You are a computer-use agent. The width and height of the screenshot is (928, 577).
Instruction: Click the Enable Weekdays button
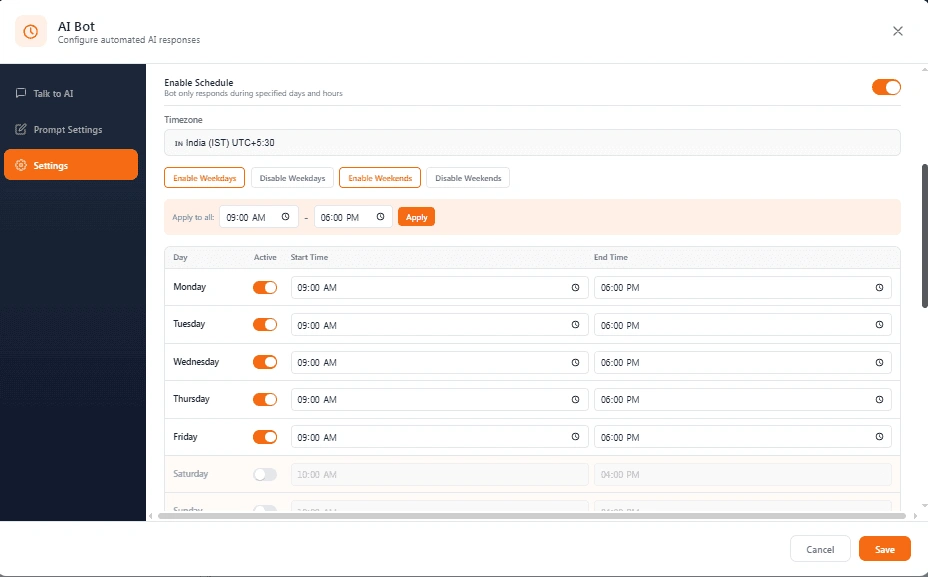204,177
